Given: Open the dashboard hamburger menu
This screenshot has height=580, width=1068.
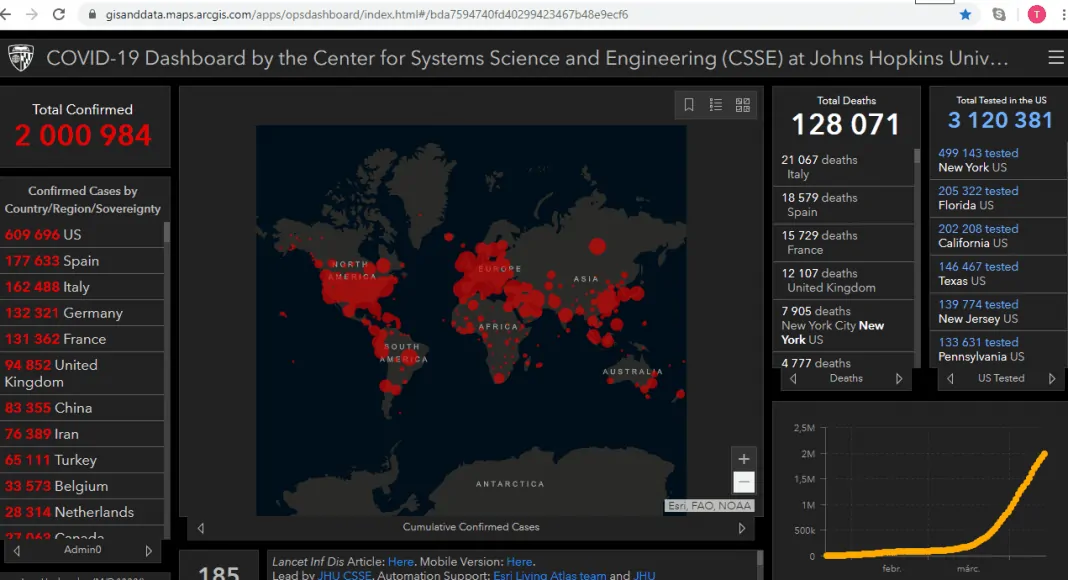Looking at the screenshot, I should pos(1056,58).
